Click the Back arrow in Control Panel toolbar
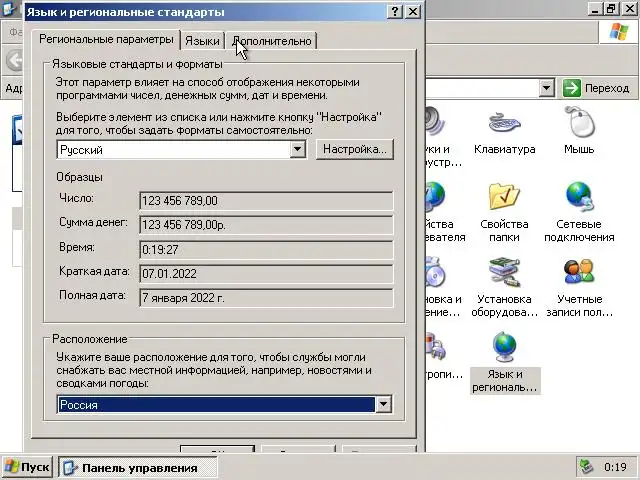Screen dimensions: 640x480 point(15,60)
